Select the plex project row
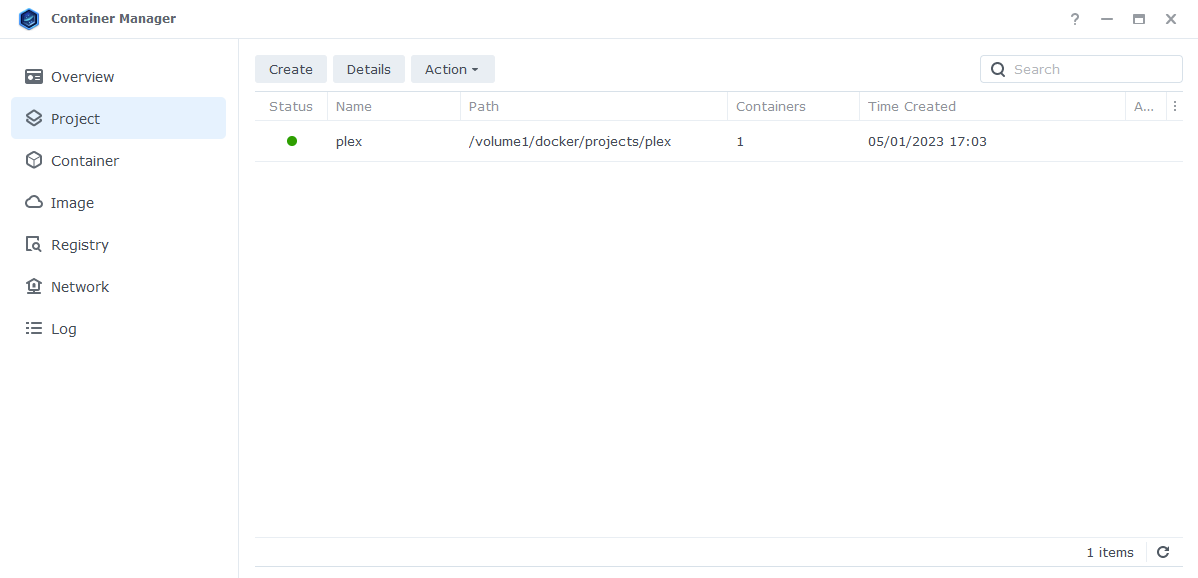Viewport: 1198px width, 578px height. tap(600, 141)
